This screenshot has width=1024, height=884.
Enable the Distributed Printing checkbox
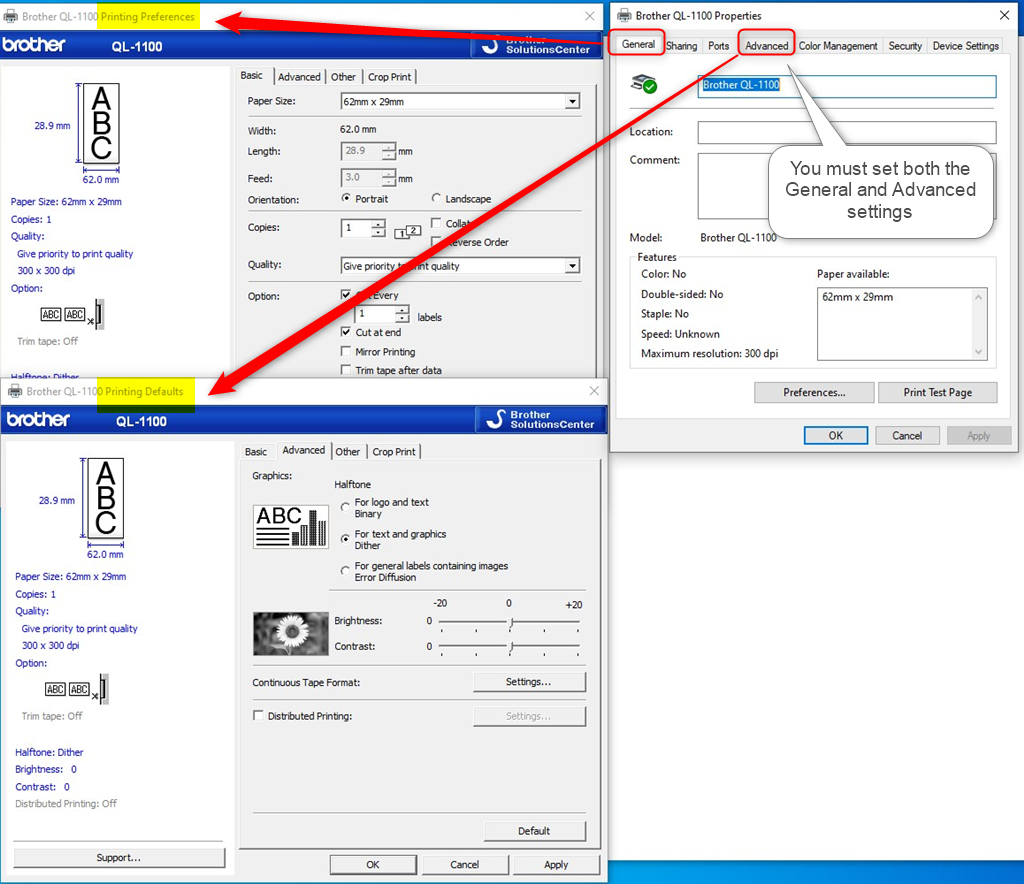click(259, 716)
